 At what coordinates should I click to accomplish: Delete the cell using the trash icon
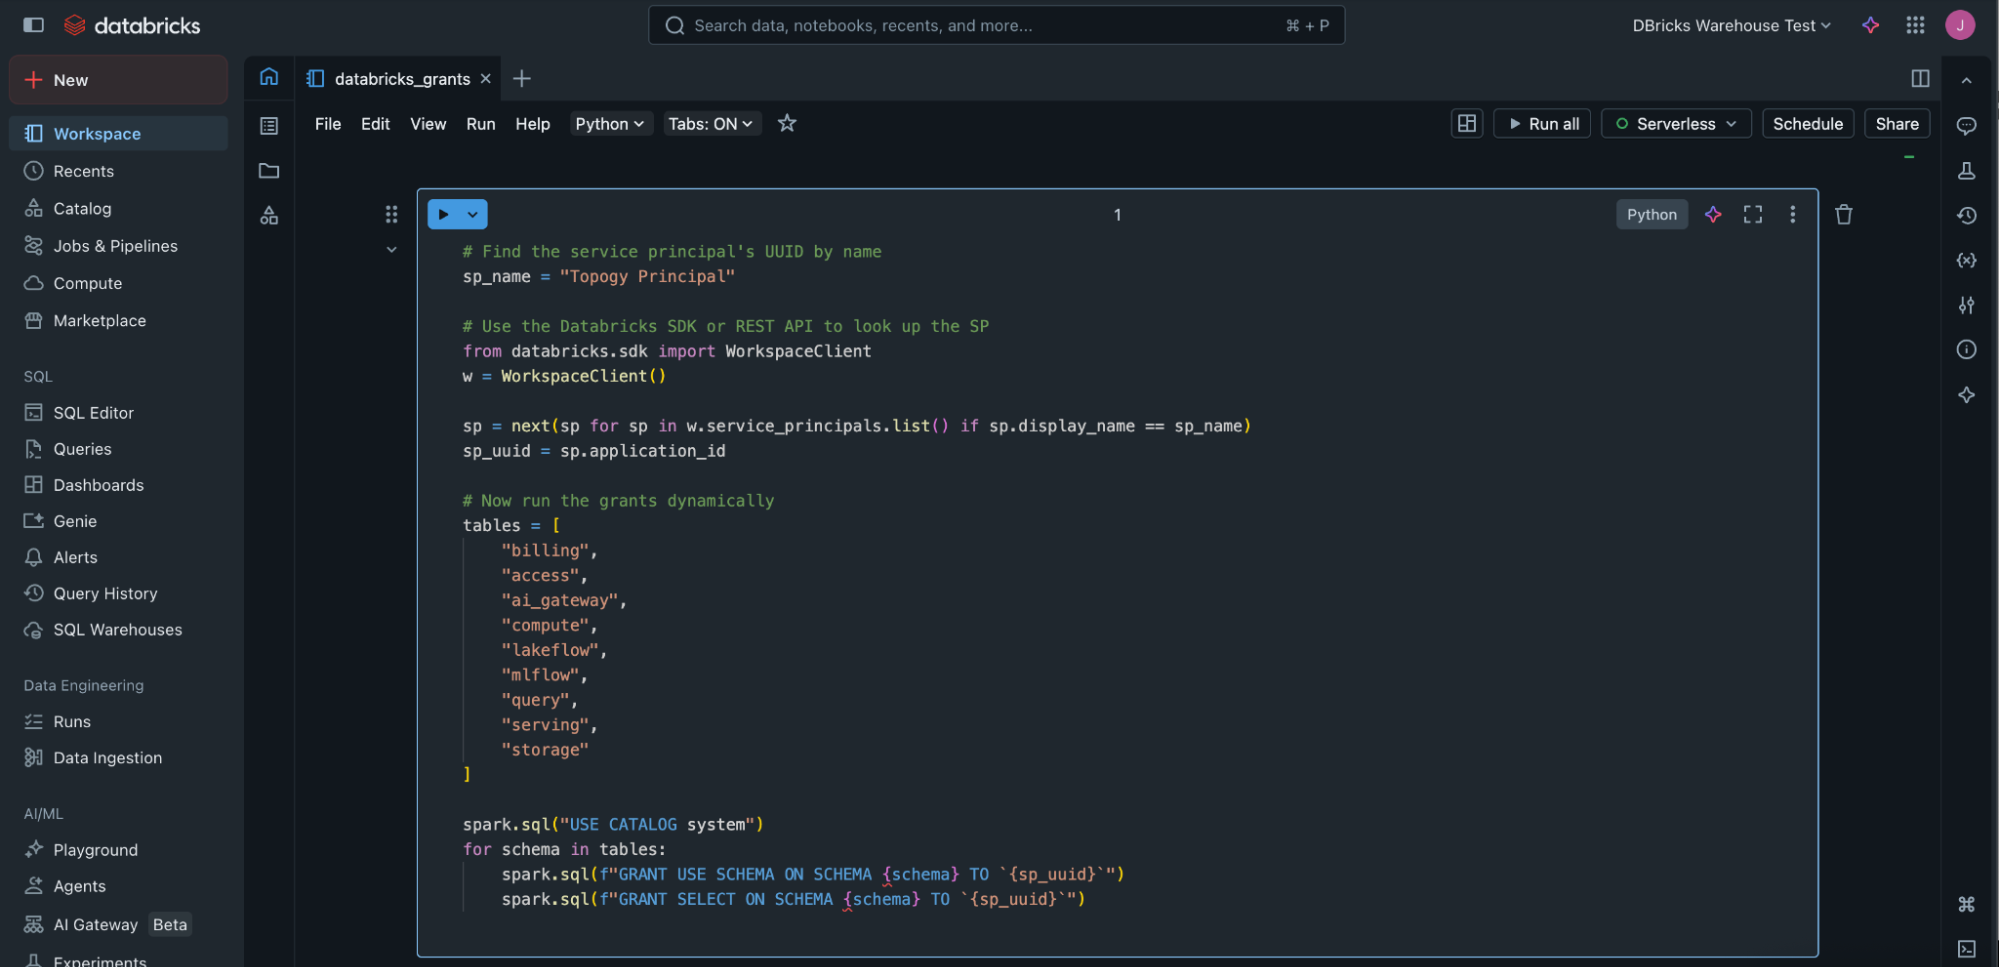(x=1844, y=214)
